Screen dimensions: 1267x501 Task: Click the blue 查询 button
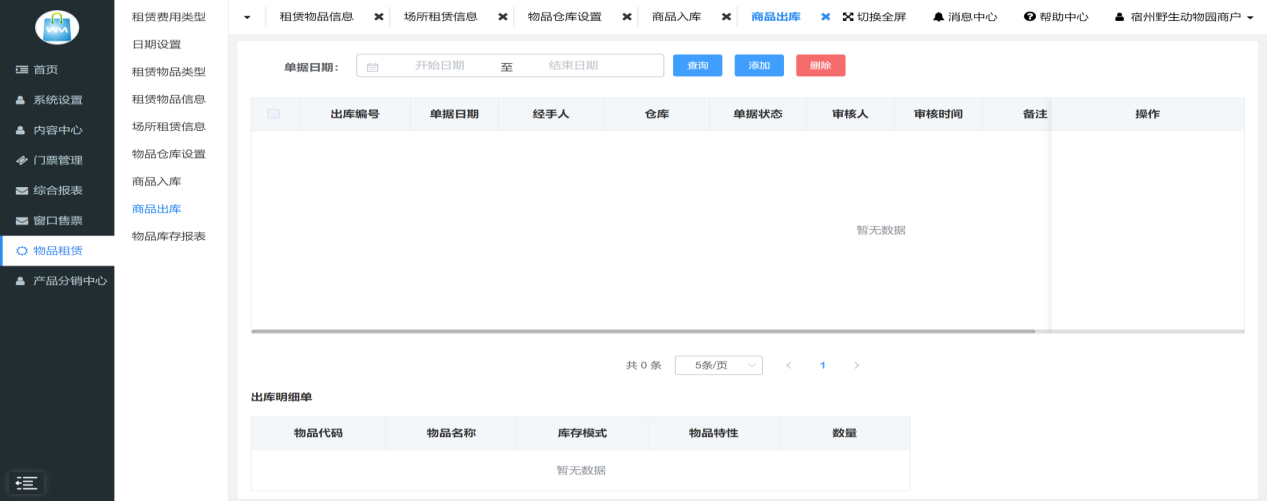[697, 66]
